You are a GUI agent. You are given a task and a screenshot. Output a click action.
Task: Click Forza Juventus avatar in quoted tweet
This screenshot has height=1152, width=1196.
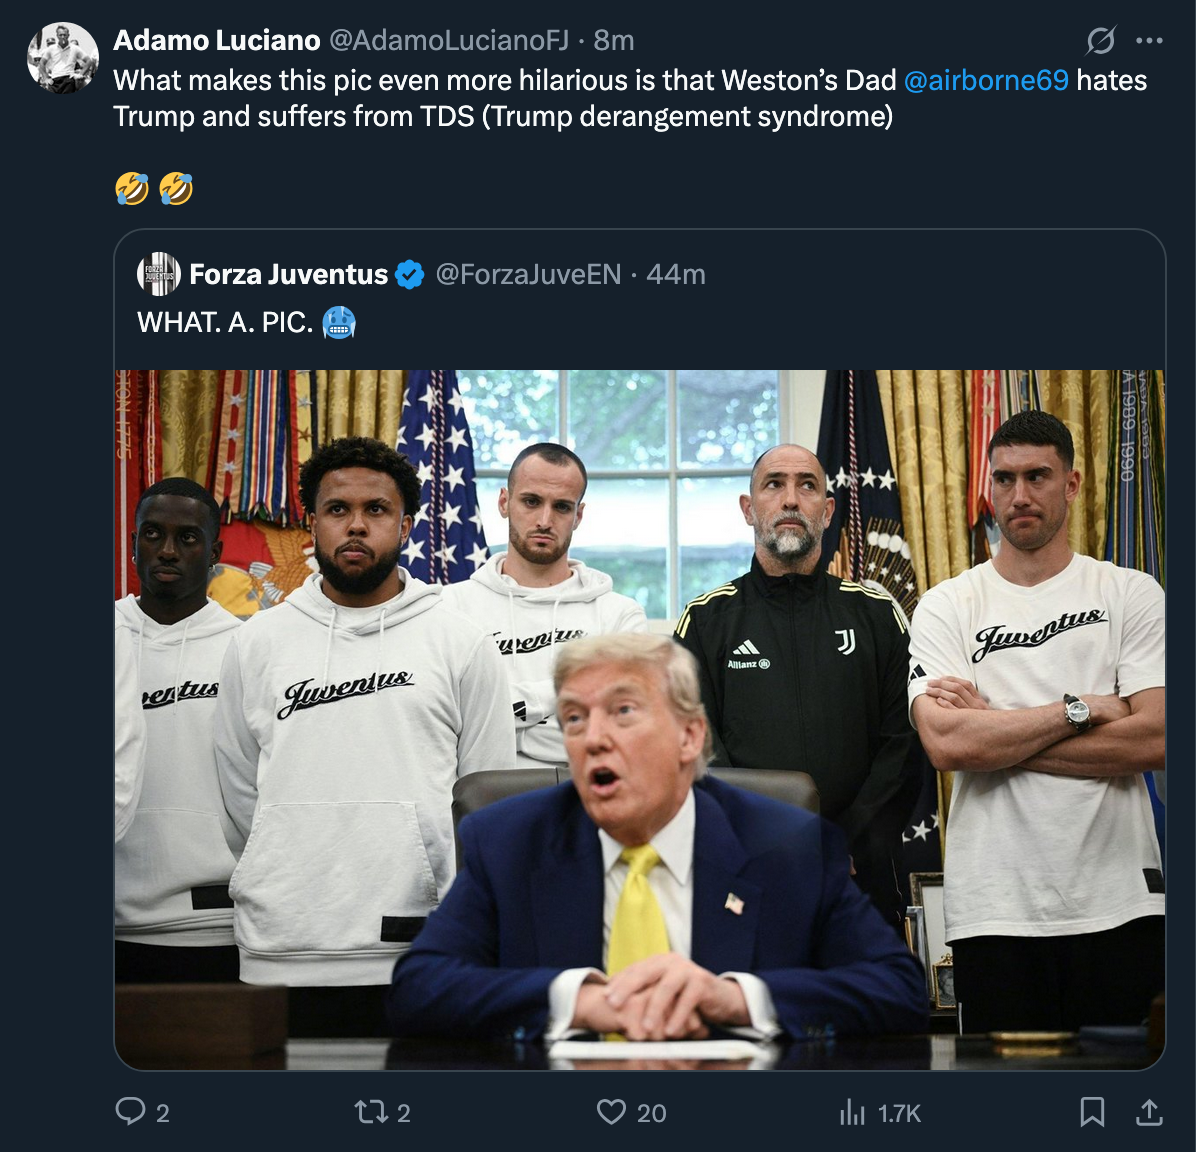pyautogui.click(x=159, y=274)
